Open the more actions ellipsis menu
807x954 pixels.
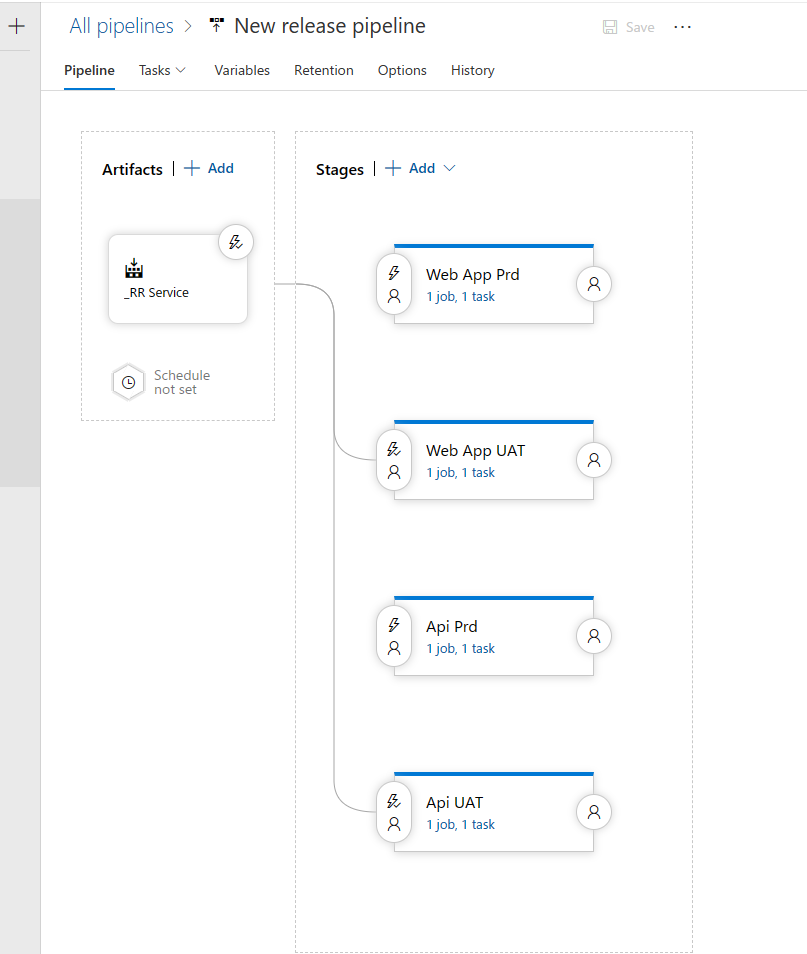click(682, 27)
